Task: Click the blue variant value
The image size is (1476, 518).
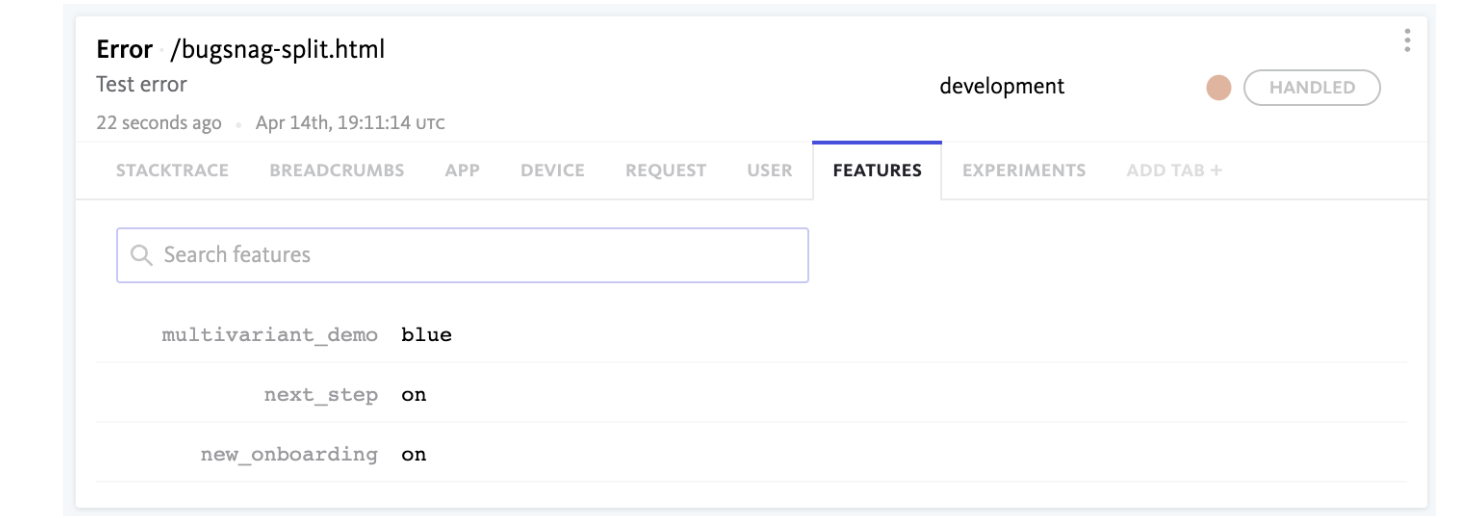Action: coord(427,335)
